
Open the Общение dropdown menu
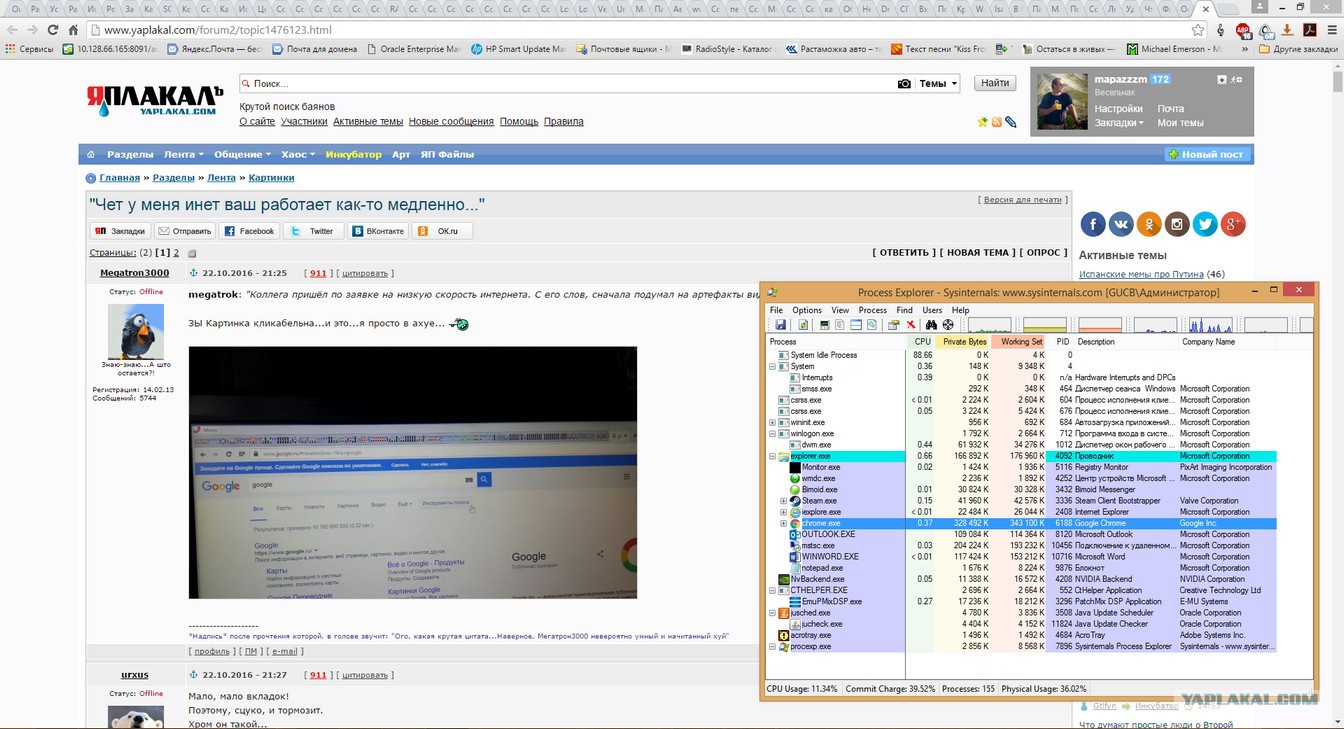(242, 154)
